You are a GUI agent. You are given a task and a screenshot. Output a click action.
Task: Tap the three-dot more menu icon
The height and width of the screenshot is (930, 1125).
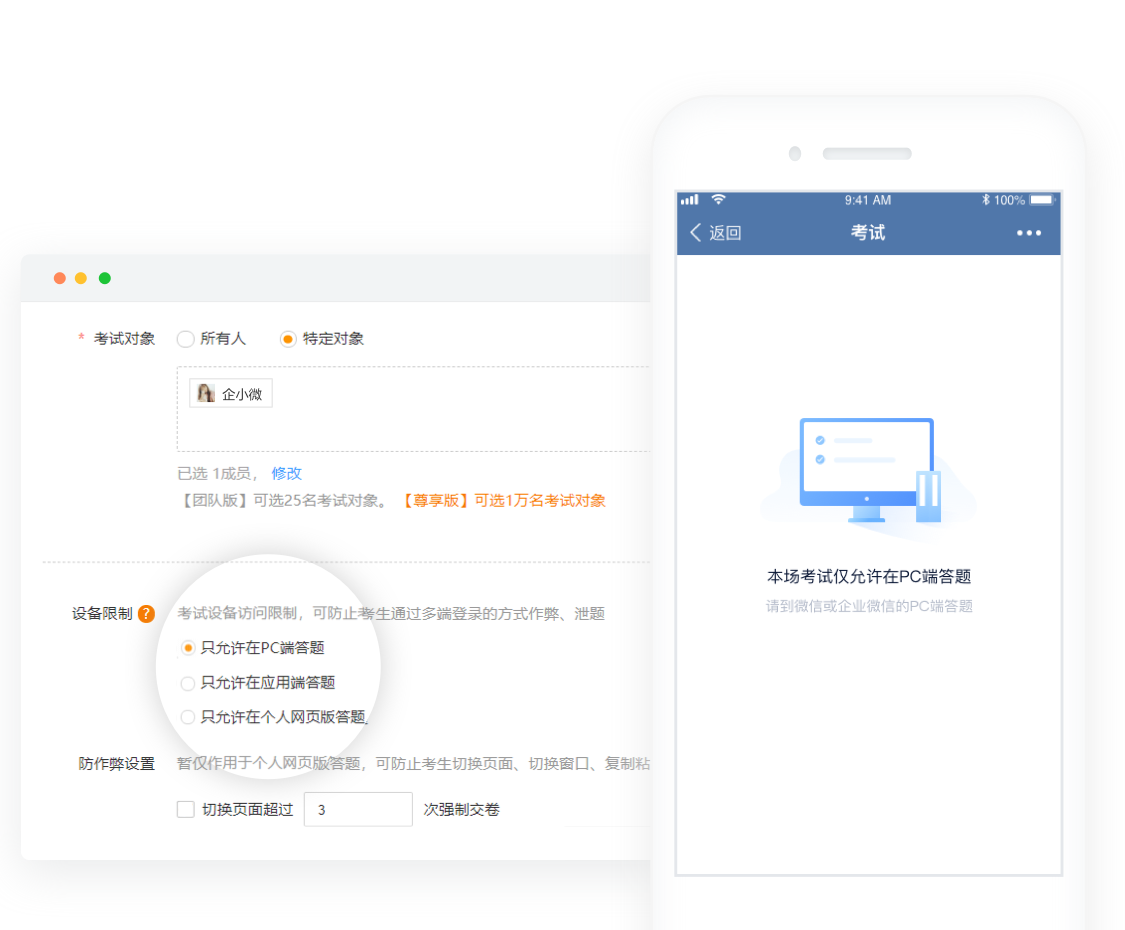pyautogui.click(x=1028, y=233)
